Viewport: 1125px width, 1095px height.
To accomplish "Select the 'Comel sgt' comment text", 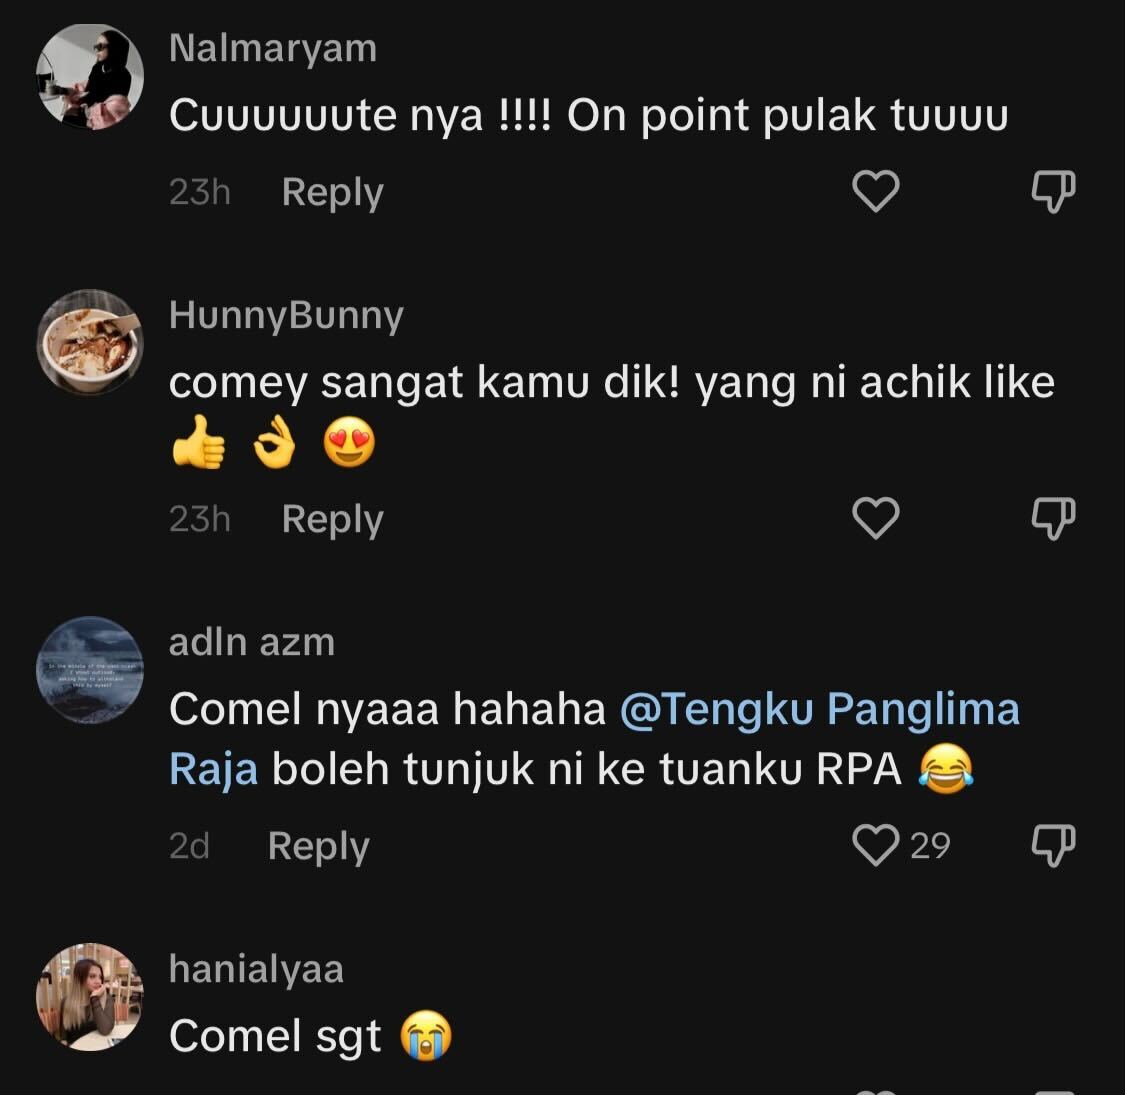I will (x=275, y=1036).
